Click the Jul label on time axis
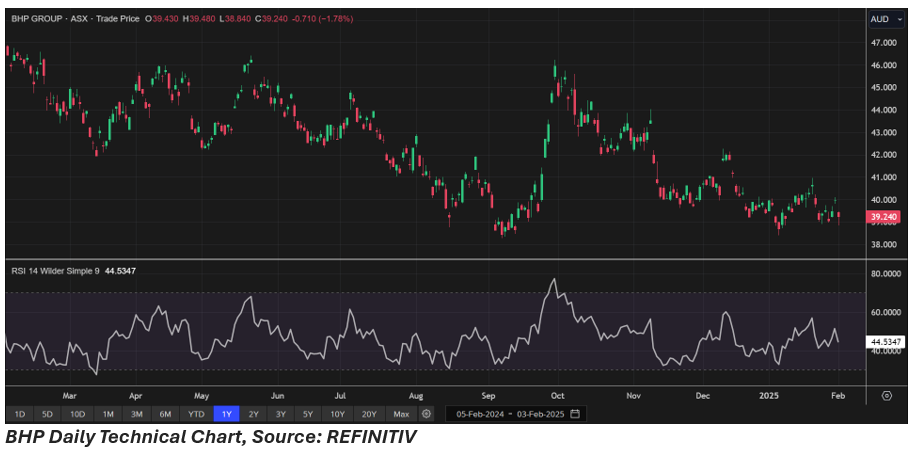 pos(340,396)
